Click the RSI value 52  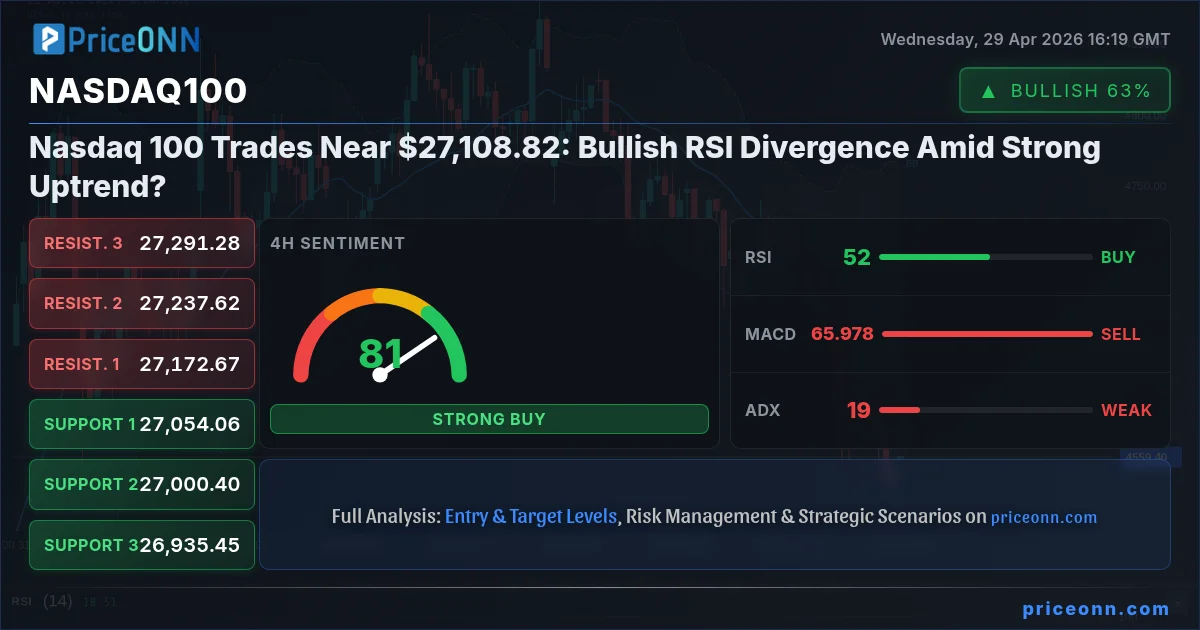pos(857,257)
